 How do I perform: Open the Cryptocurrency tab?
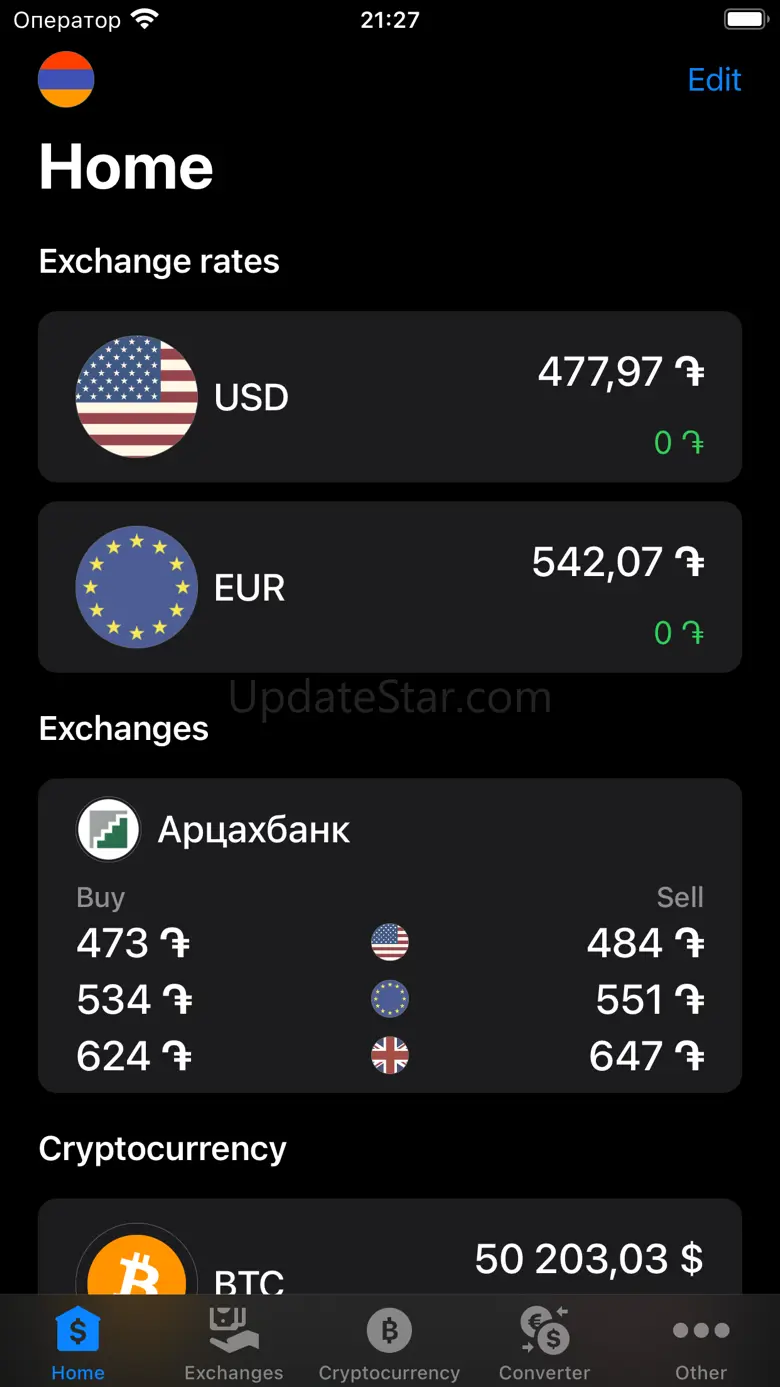[x=389, y=1344]
